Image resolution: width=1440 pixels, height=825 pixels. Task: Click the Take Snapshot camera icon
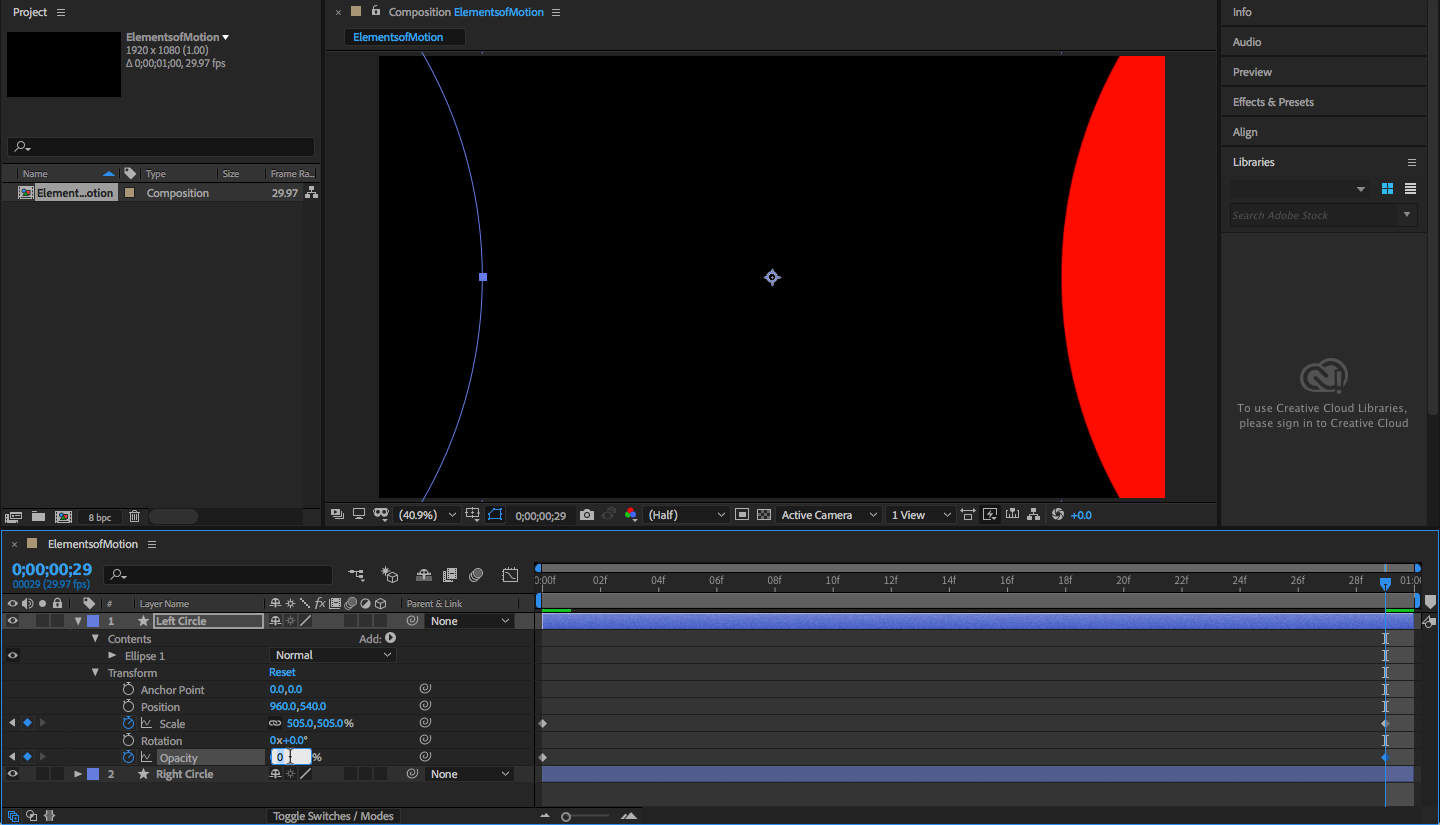(587, 515)
